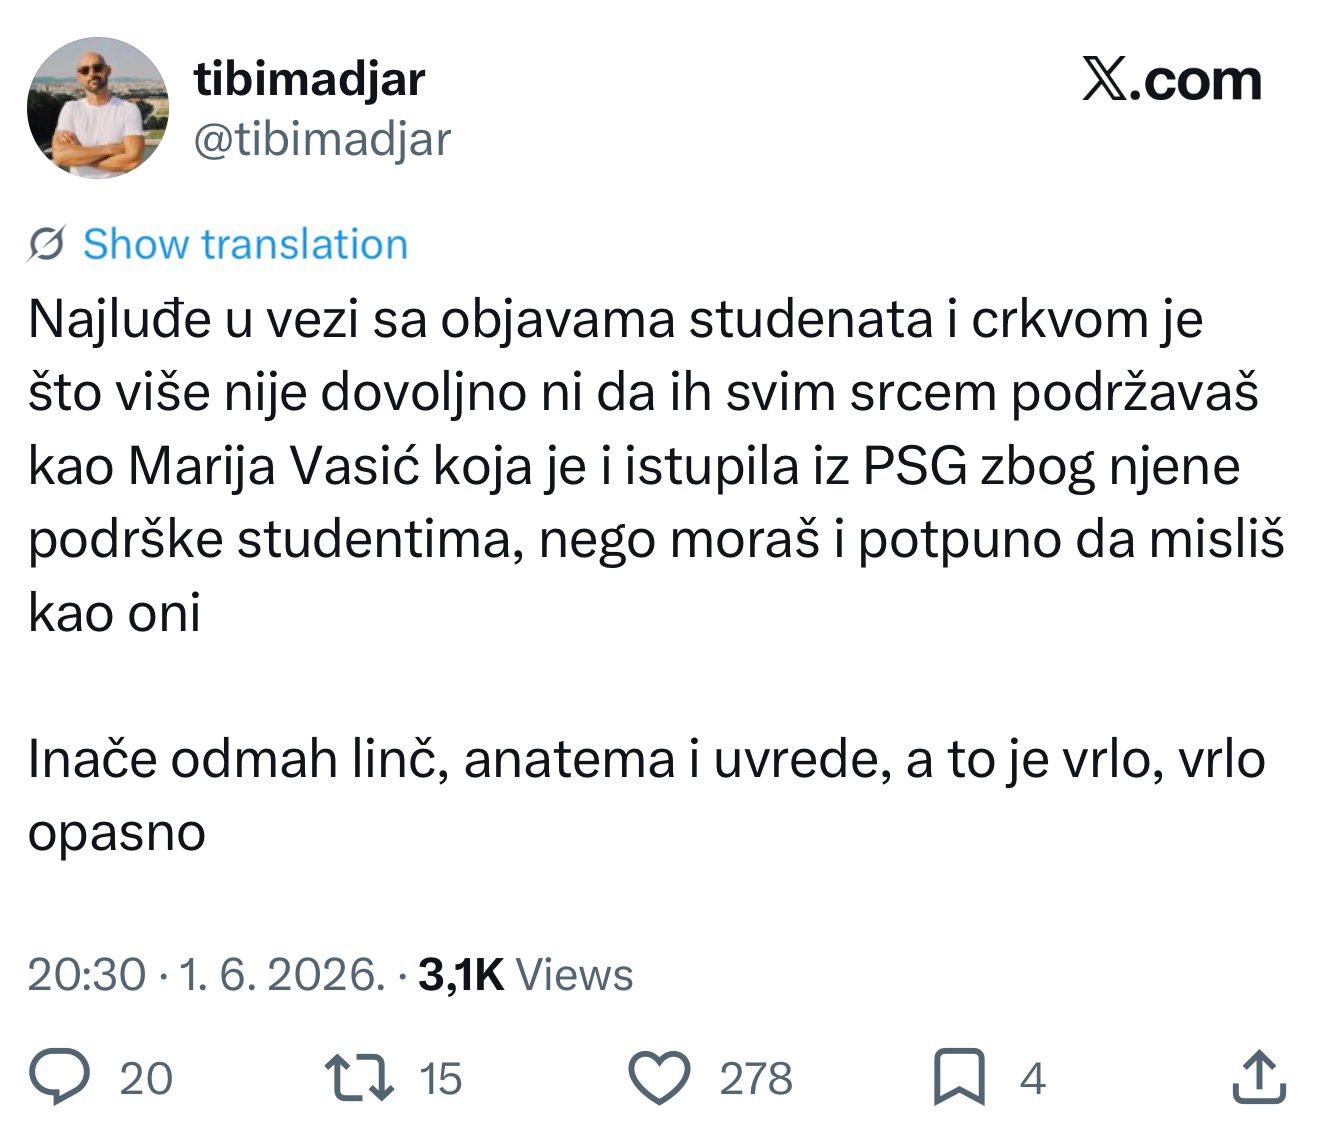
Task: Click the 20 replies count
Action: (146, 1079)
